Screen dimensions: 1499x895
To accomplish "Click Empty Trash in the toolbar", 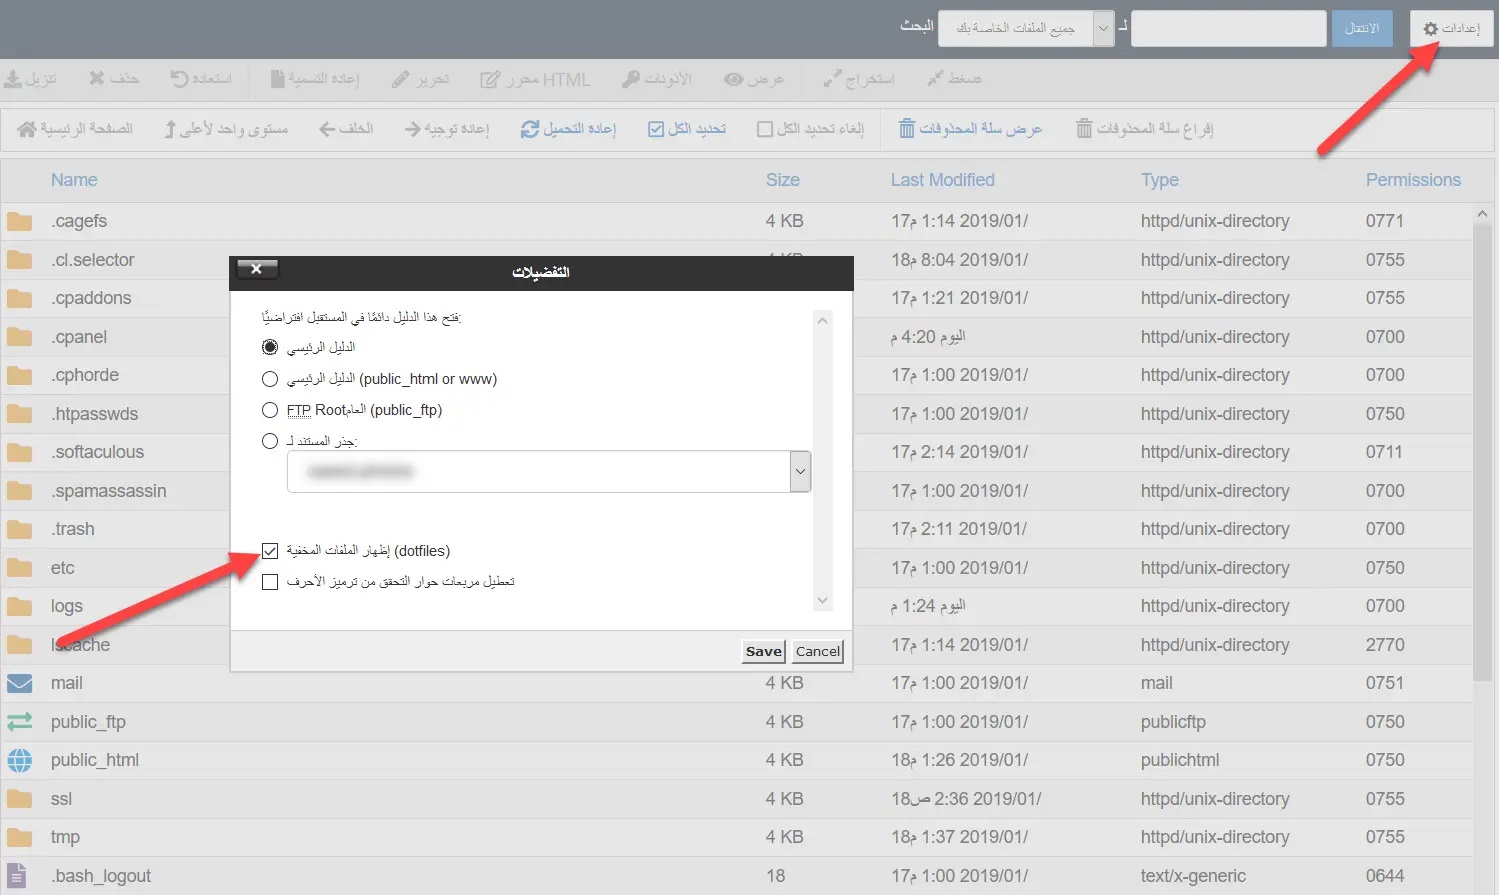I will [x=1145, y=129].
